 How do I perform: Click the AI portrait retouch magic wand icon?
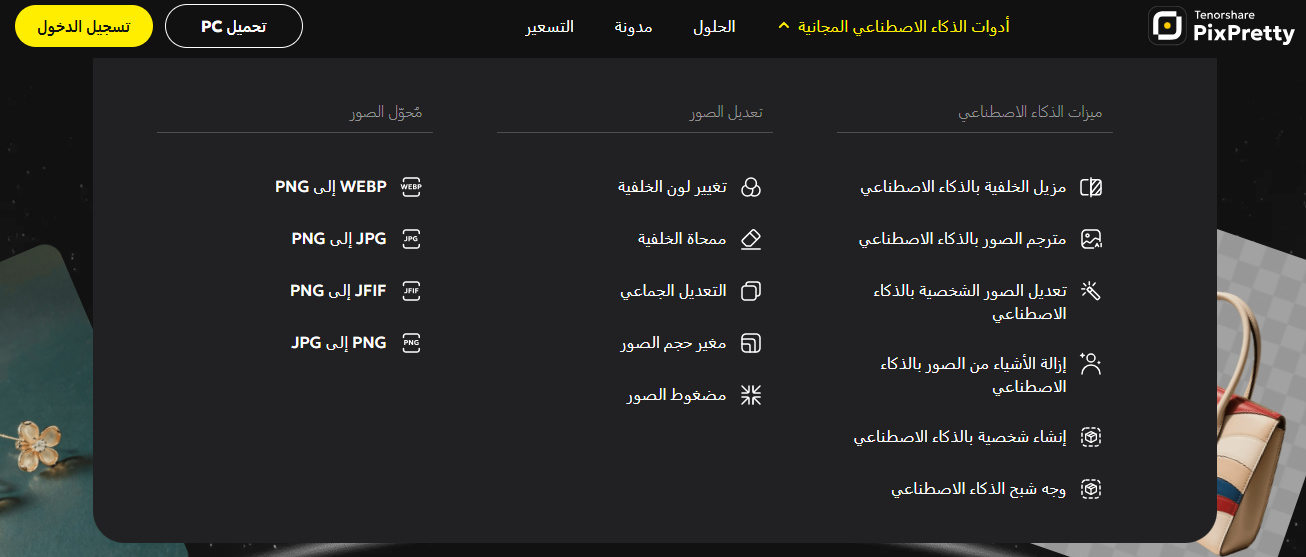coord(1091,291)
